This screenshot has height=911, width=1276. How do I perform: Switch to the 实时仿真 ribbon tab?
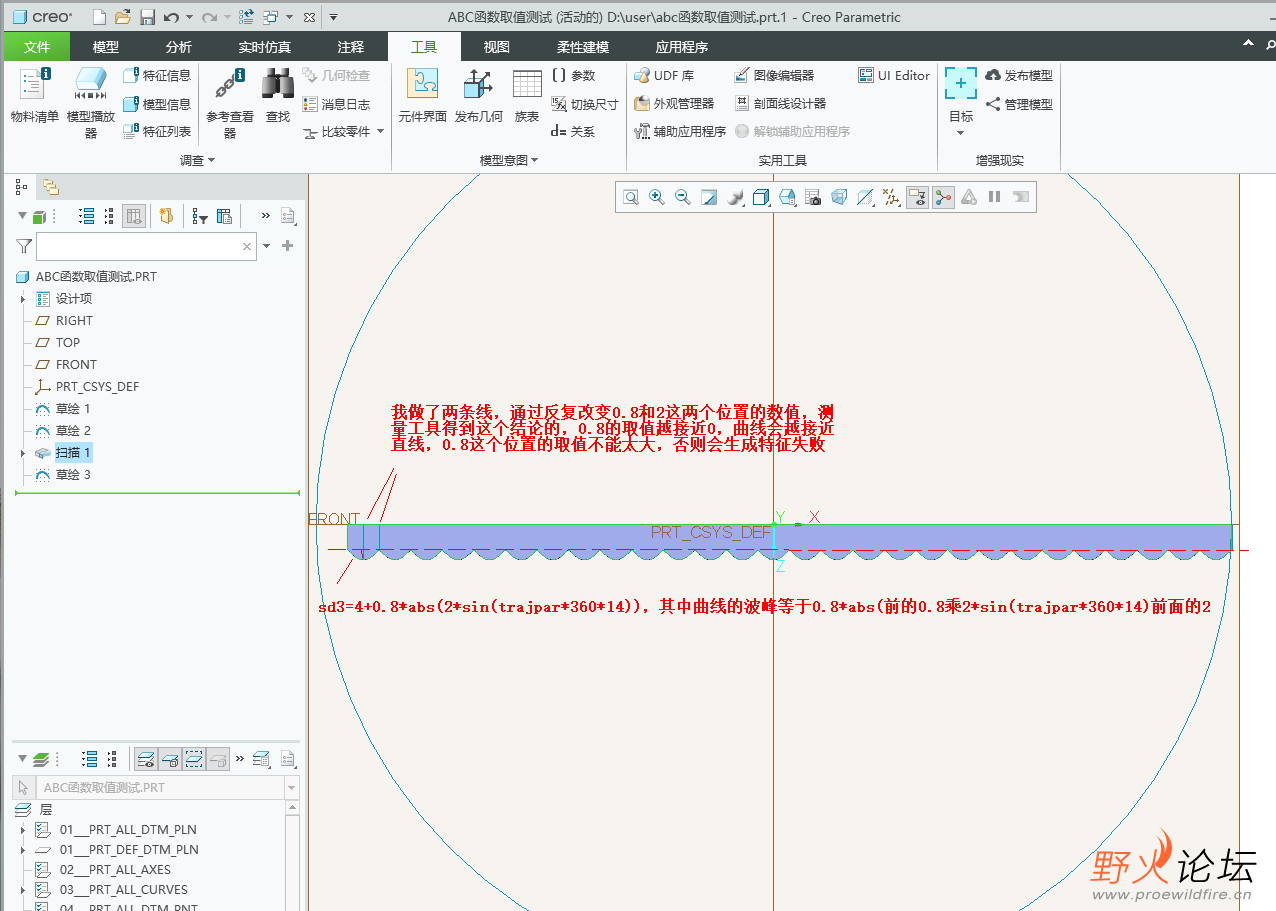click(x=265, y=47)
